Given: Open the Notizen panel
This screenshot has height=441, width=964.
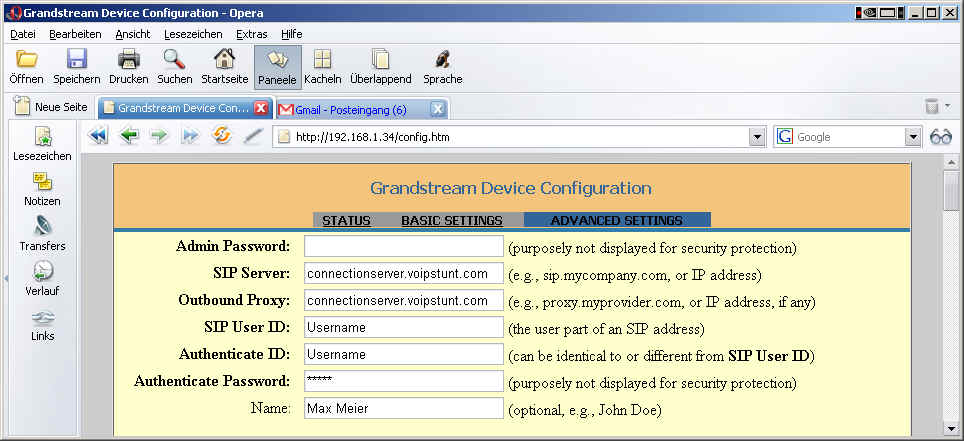Looking at the screenshot, I should [x=42, y=189].
